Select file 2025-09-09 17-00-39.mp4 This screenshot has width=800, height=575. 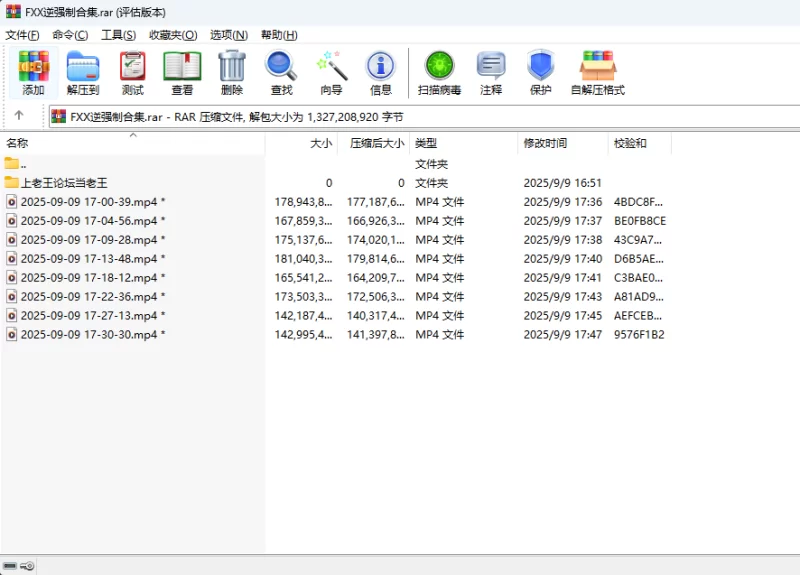[88, 202]
